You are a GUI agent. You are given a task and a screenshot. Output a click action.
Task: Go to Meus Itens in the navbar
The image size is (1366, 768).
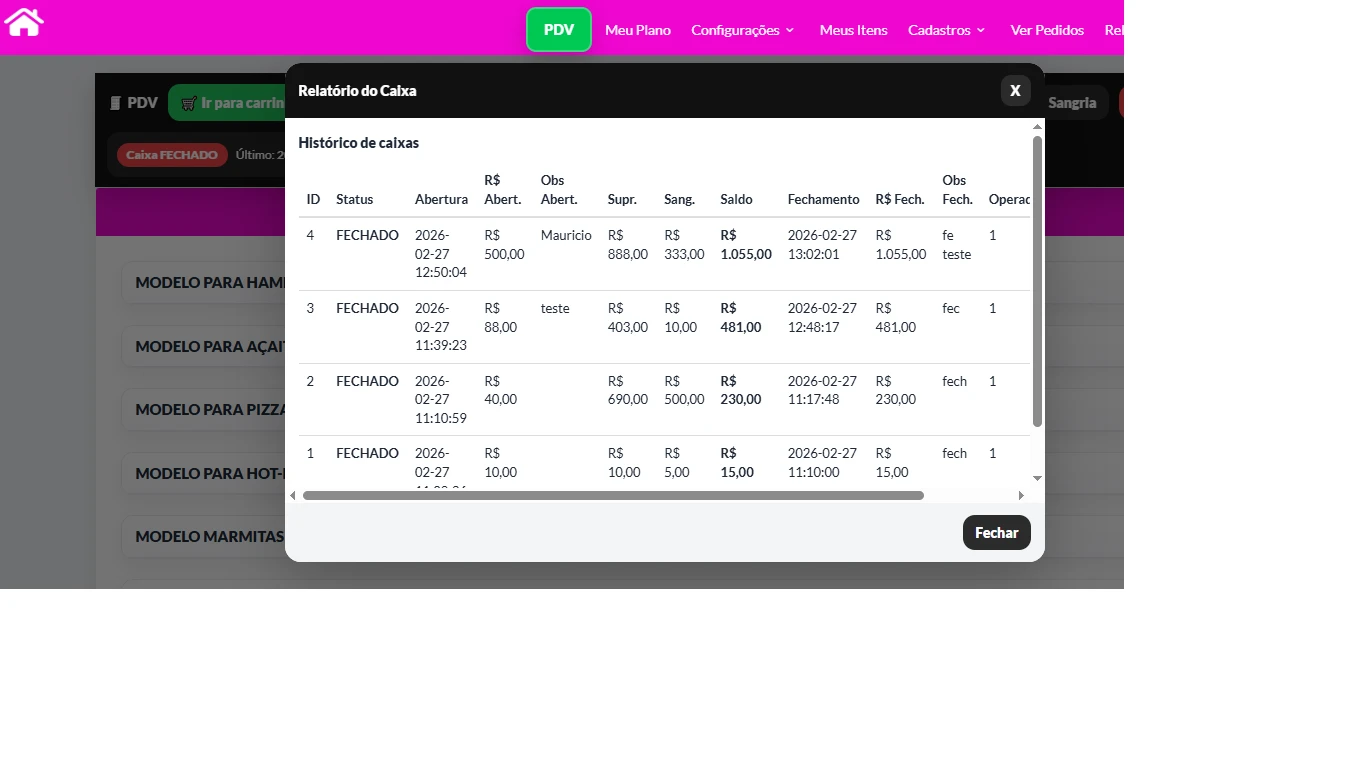[x=853, y=30]
